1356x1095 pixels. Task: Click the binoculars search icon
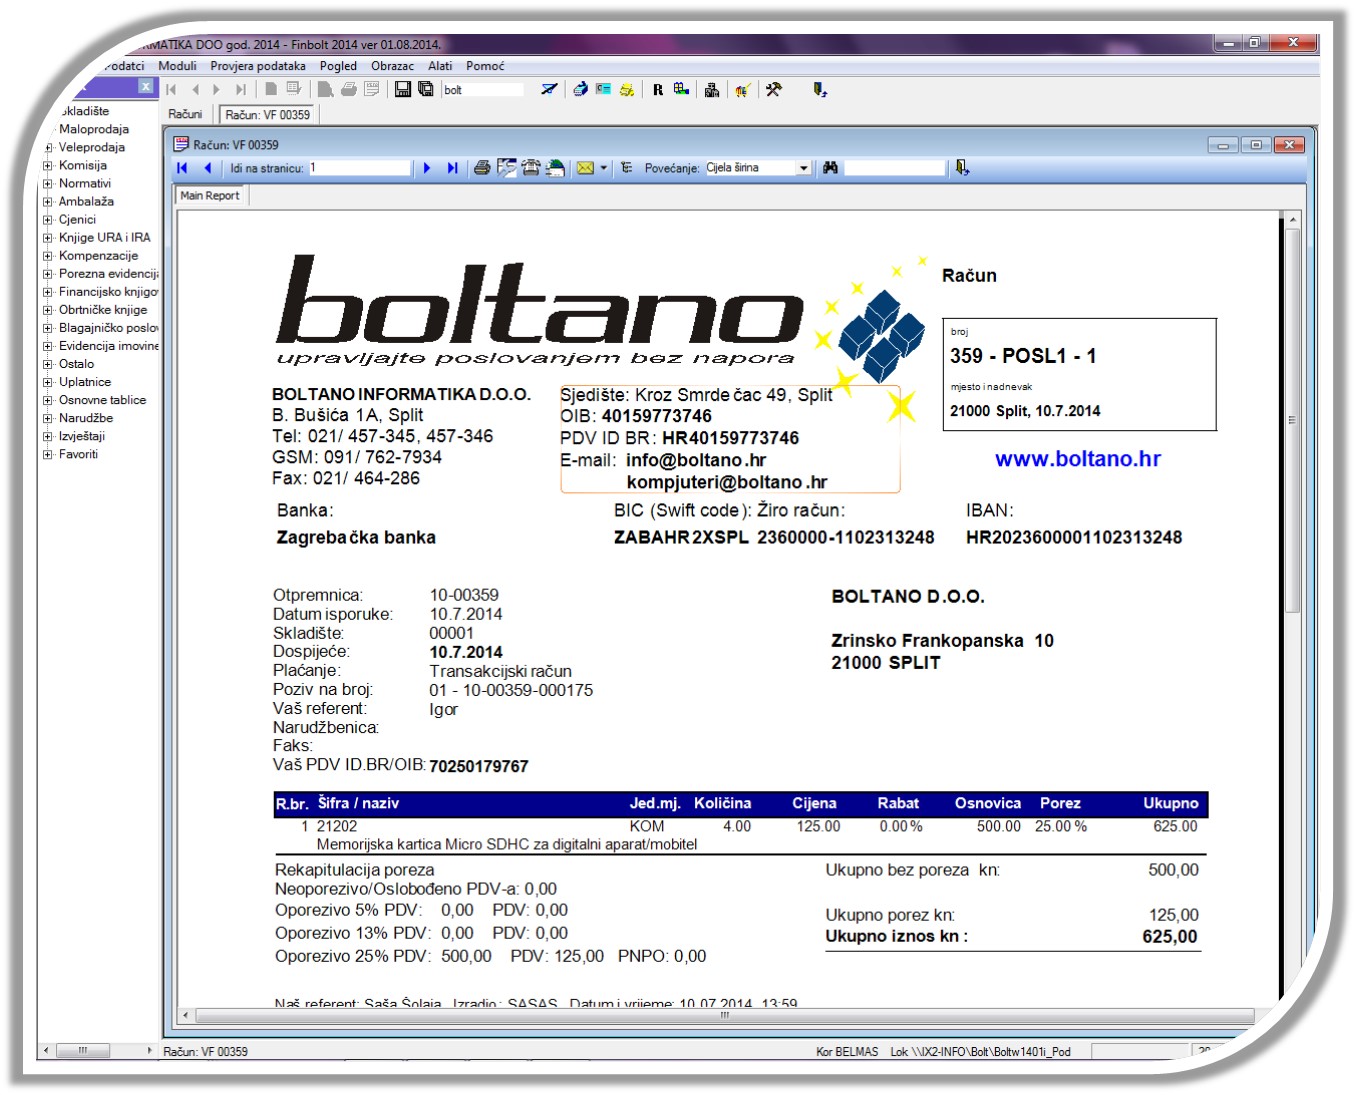point(830,168)
